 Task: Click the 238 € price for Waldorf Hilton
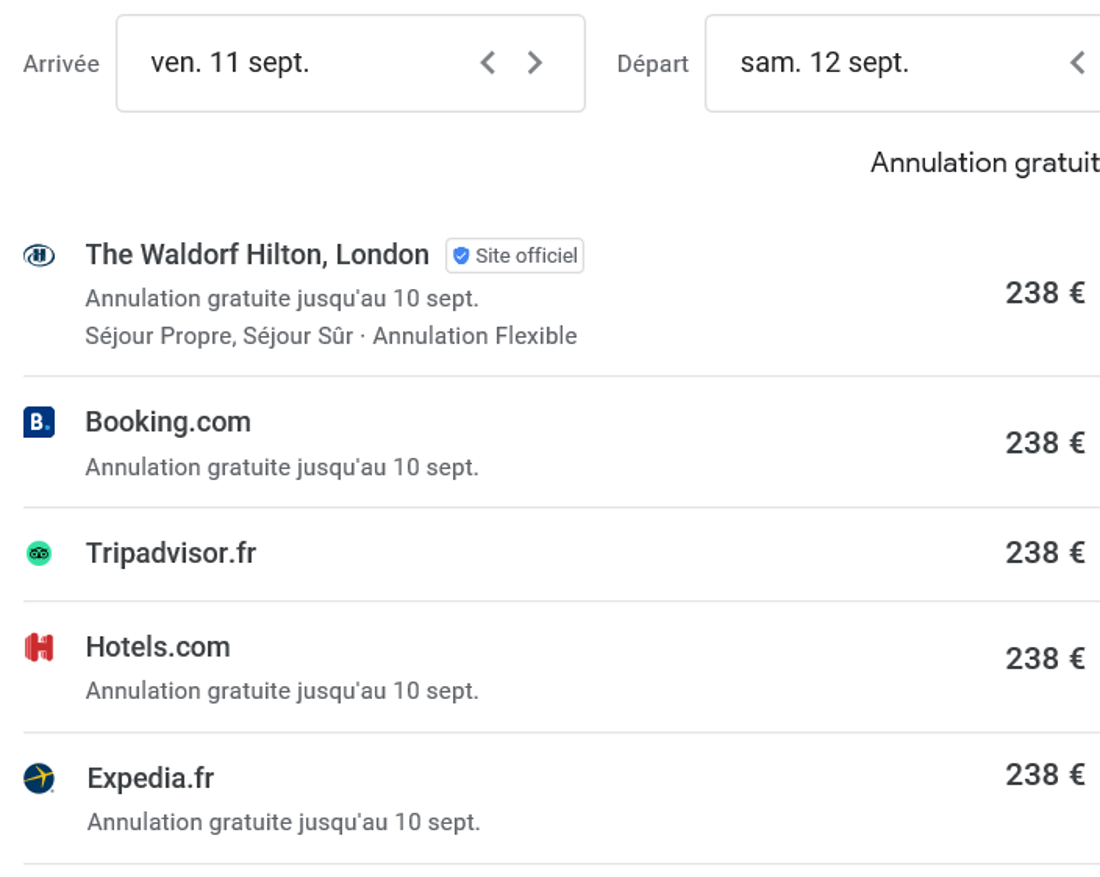1045,293
